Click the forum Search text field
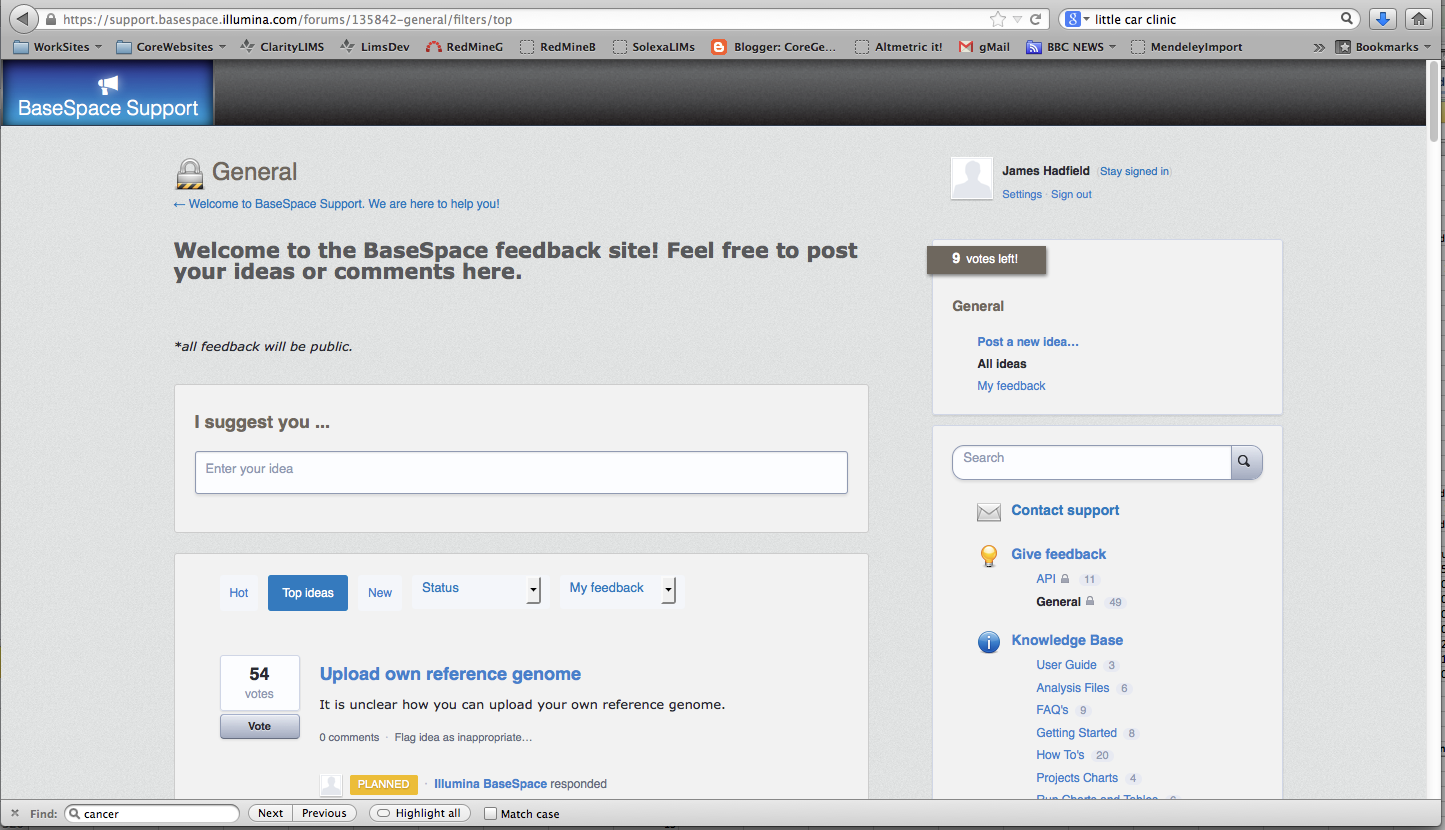1445x830 pixels. [1091, 462]
